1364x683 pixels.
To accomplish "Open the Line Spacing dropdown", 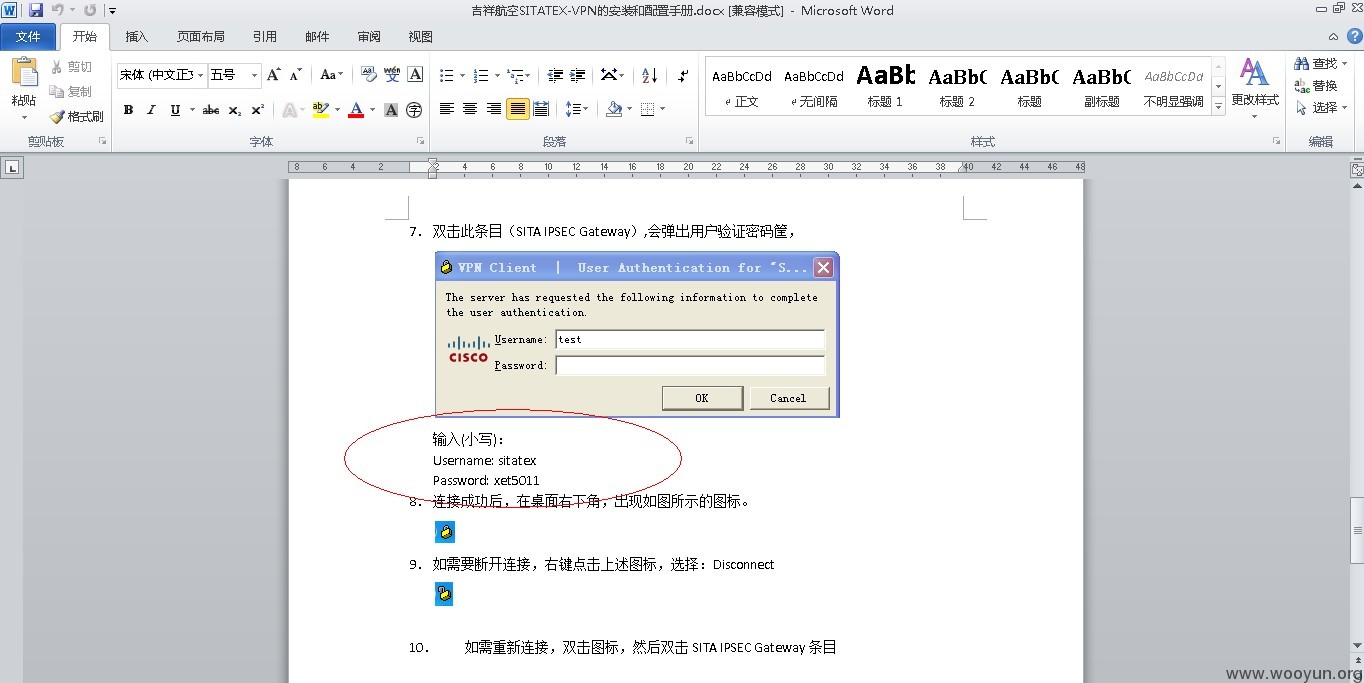I will click(x=575, y=109).
